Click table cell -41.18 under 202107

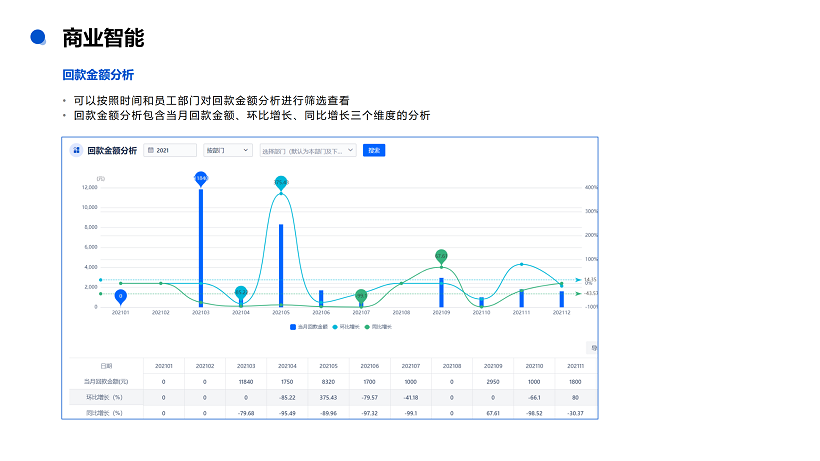pyautogui.click(x=411, y=397)
